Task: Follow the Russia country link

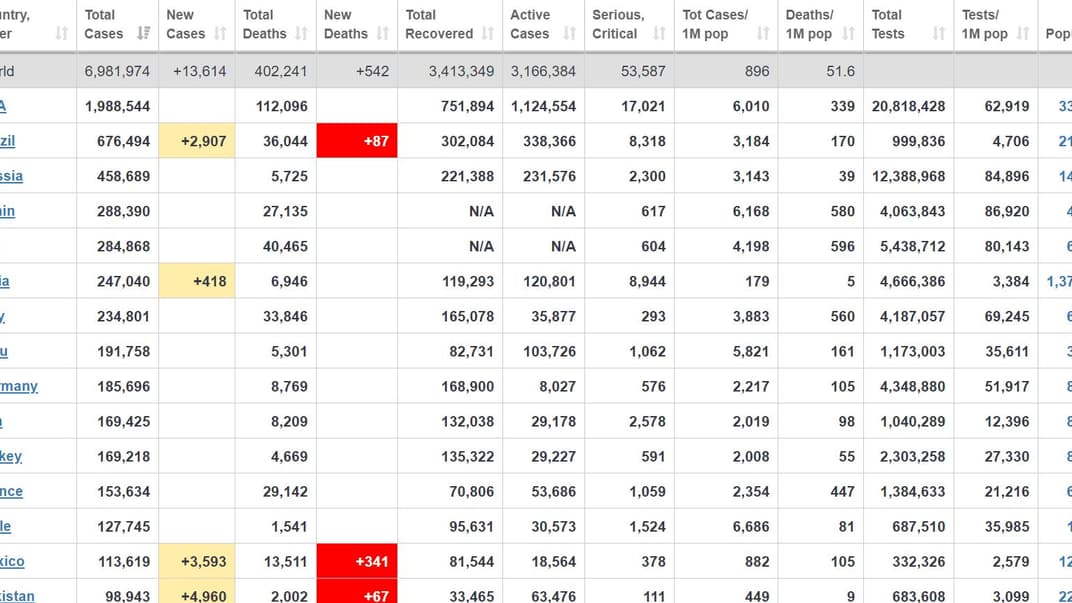Action: click(x=11, y=176)
